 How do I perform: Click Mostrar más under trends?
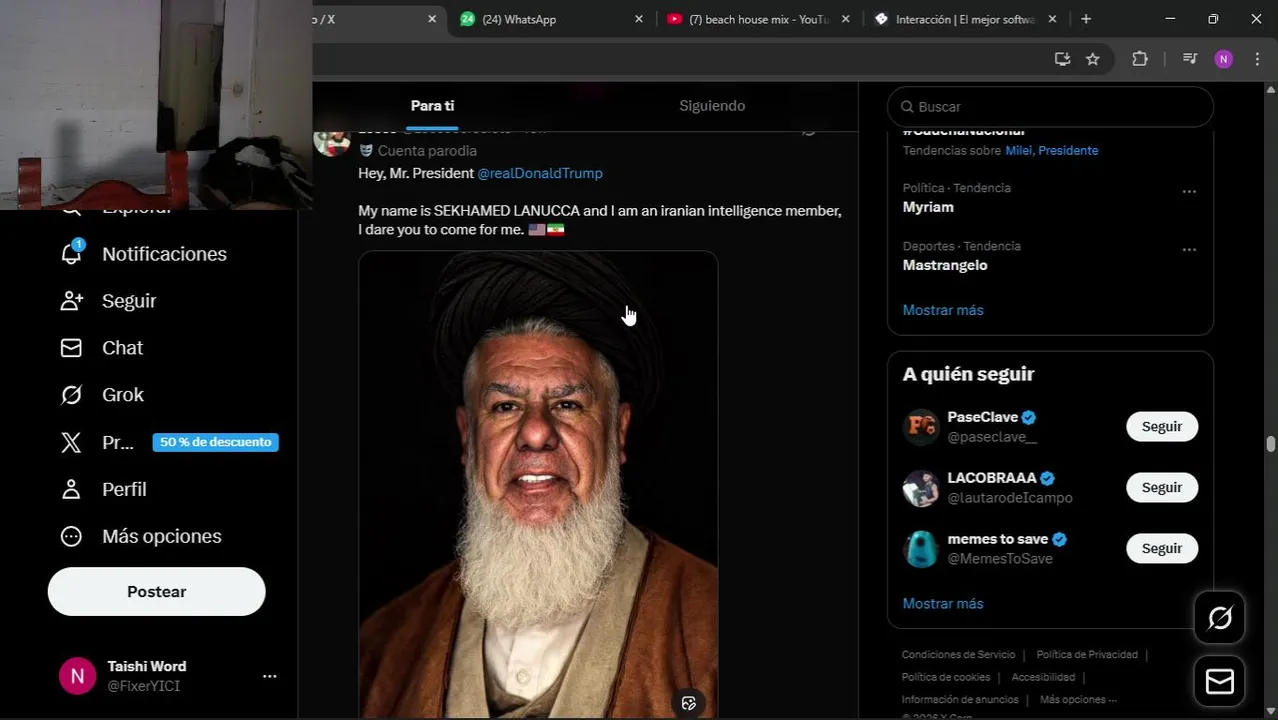pyautogui.click(x=943, y=310)
